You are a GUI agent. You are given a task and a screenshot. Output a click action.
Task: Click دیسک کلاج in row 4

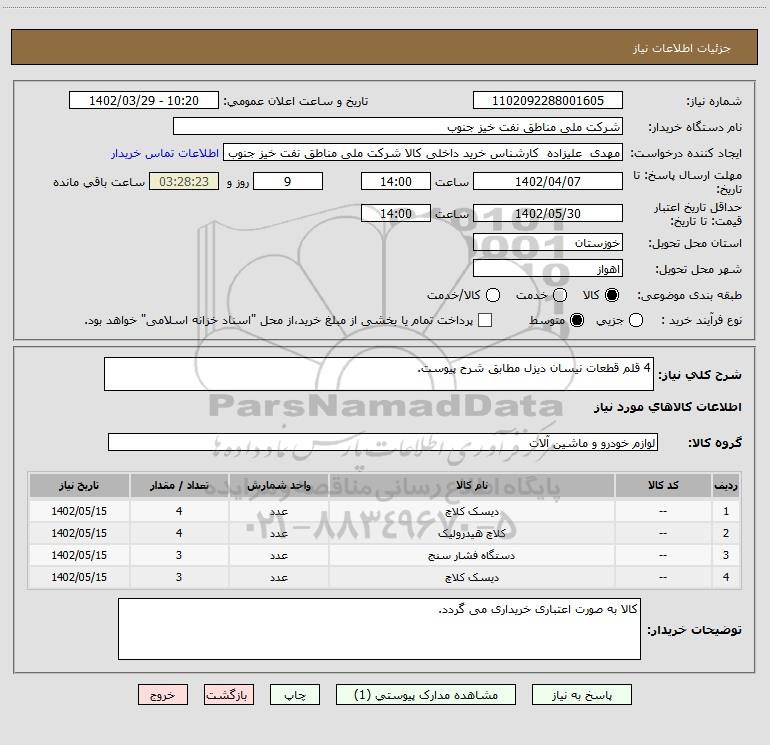pos(471,578)
